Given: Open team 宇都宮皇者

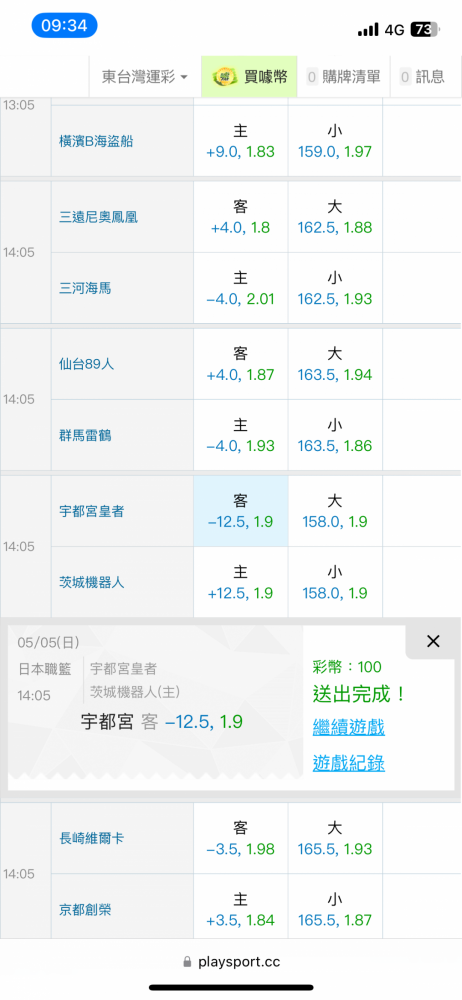Looking at the screenshot, I should pyautogui.click(x=96, y=511).
